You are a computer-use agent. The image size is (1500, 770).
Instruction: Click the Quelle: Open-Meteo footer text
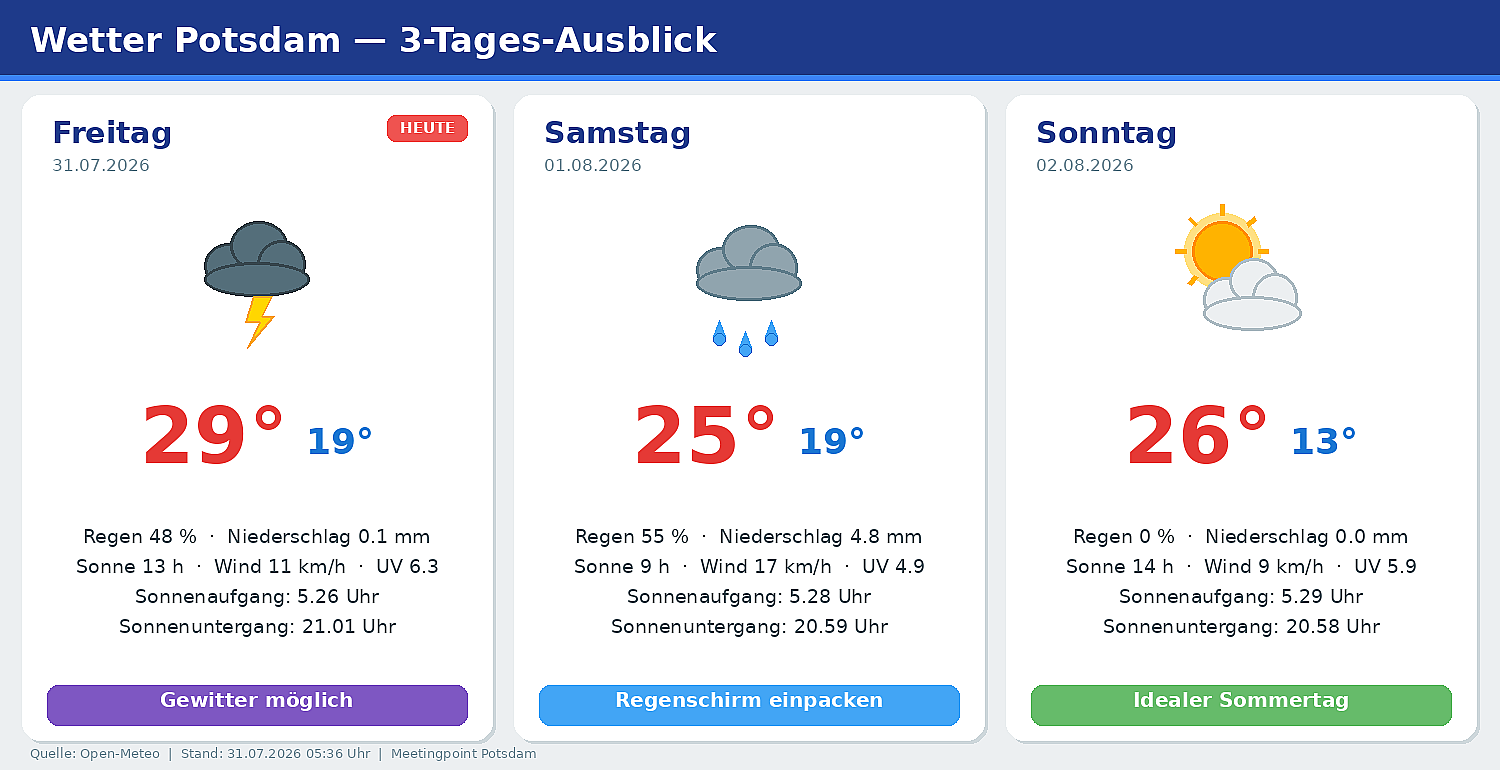[x=95, y=754]
